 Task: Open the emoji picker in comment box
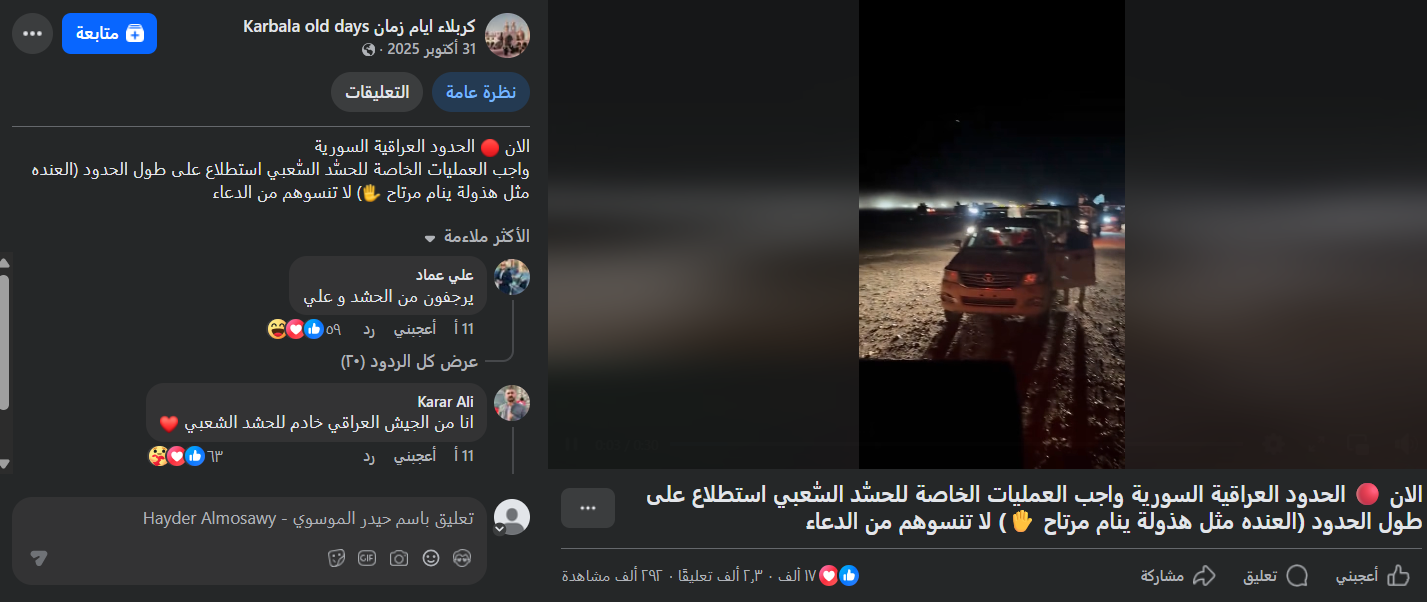click(x=431, y=558)
